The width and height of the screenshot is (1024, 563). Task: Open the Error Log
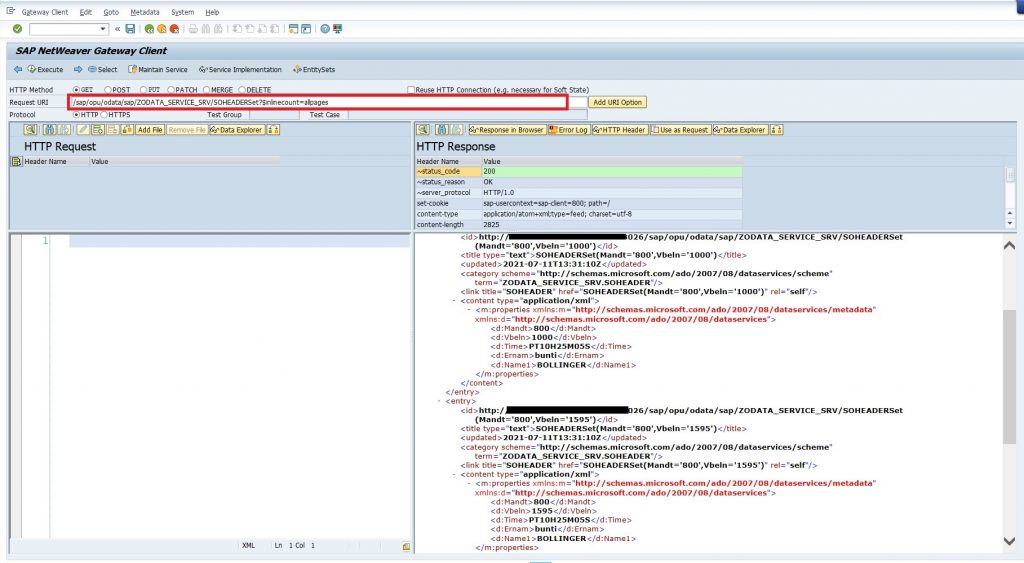pyautogui.click(x=568, y=129)
